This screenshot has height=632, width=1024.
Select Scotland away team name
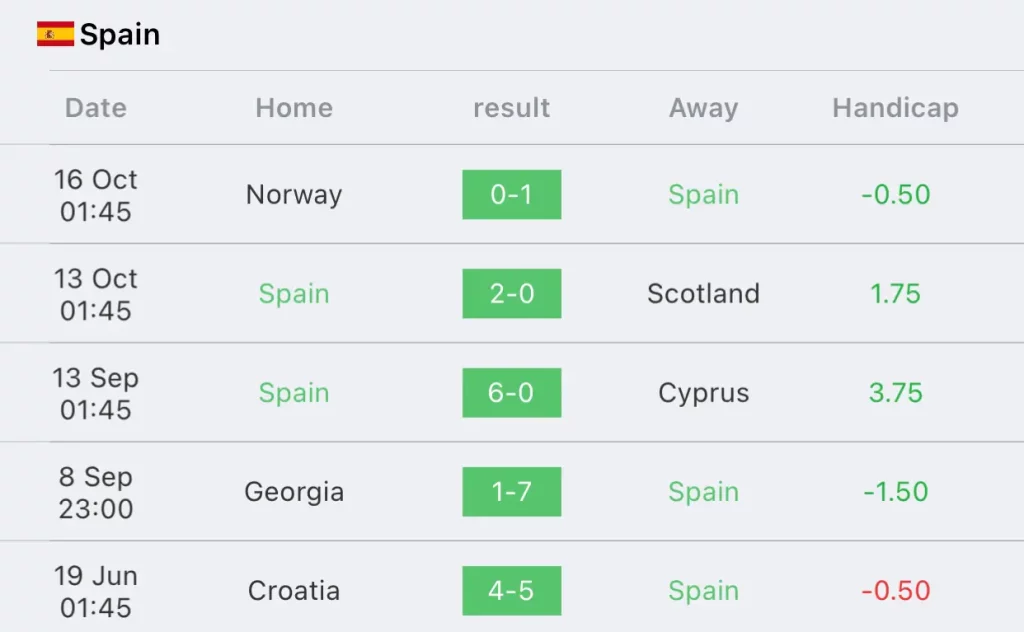703,294
